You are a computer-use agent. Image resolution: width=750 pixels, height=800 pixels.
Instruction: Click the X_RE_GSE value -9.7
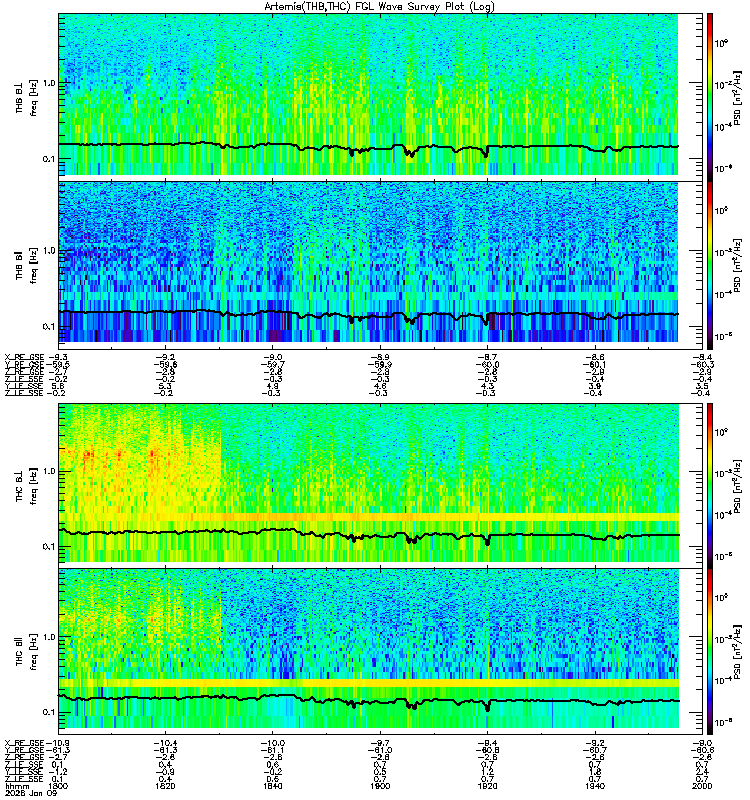coord(380,743)
